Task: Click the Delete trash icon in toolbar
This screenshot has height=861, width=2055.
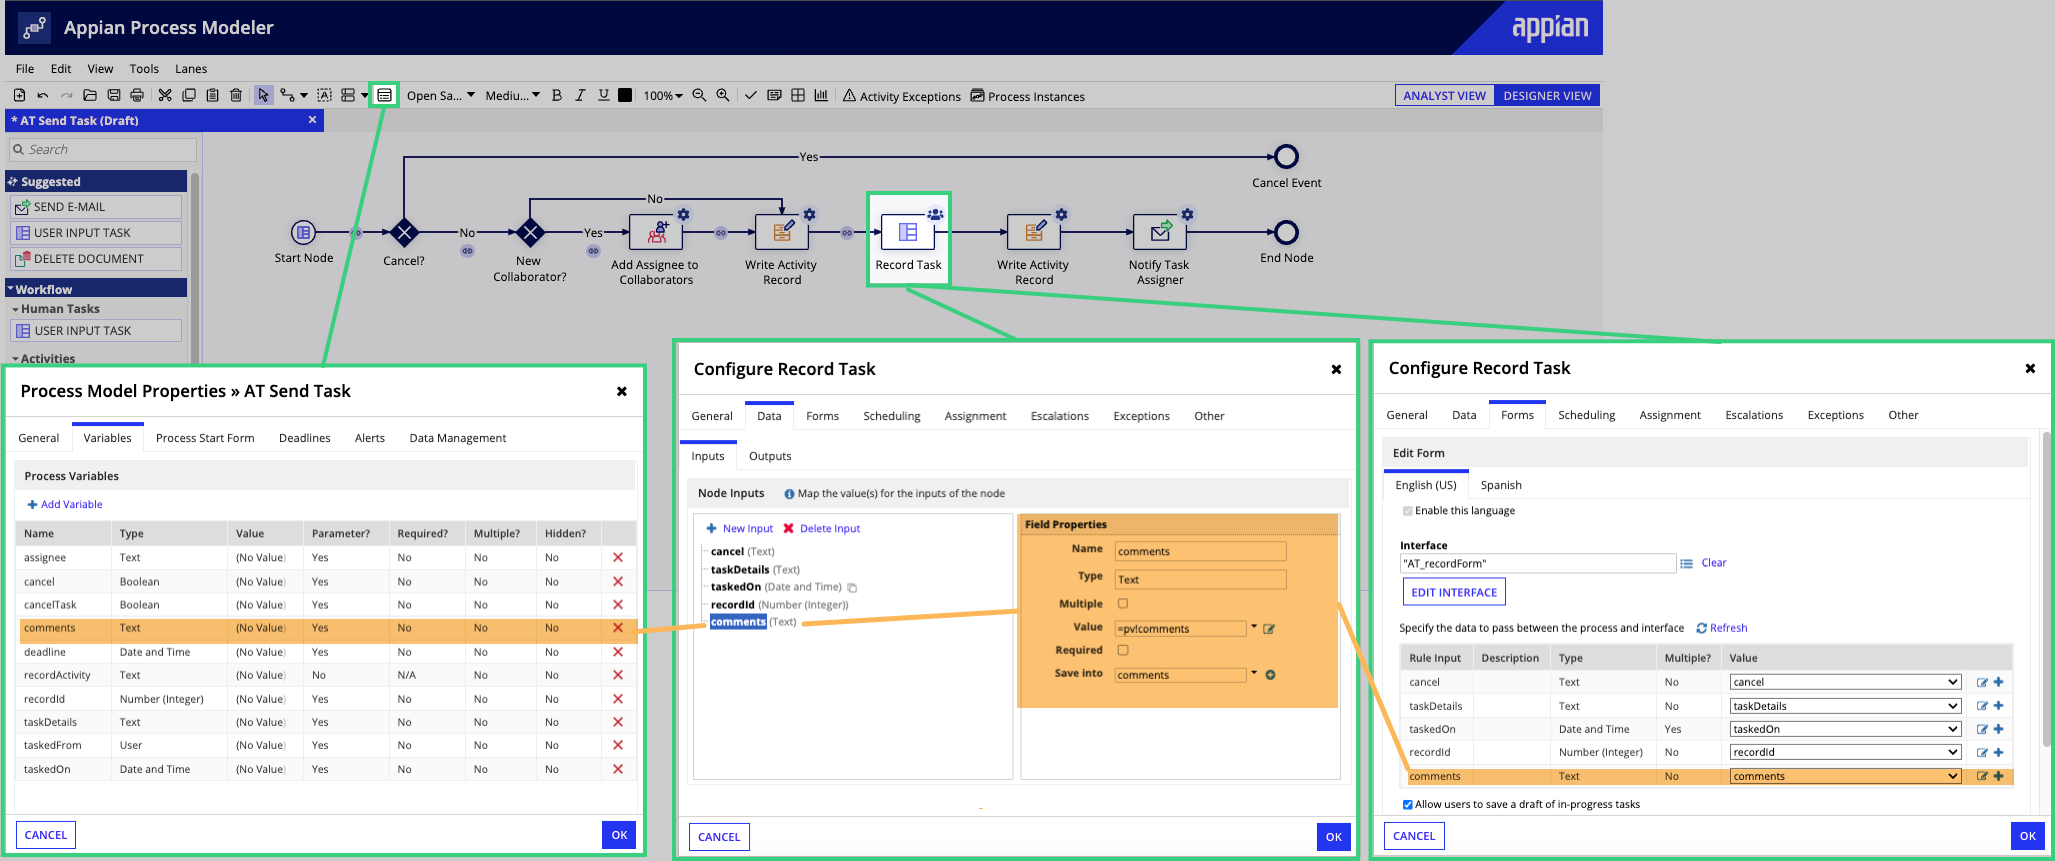Action: click(236, 95)
